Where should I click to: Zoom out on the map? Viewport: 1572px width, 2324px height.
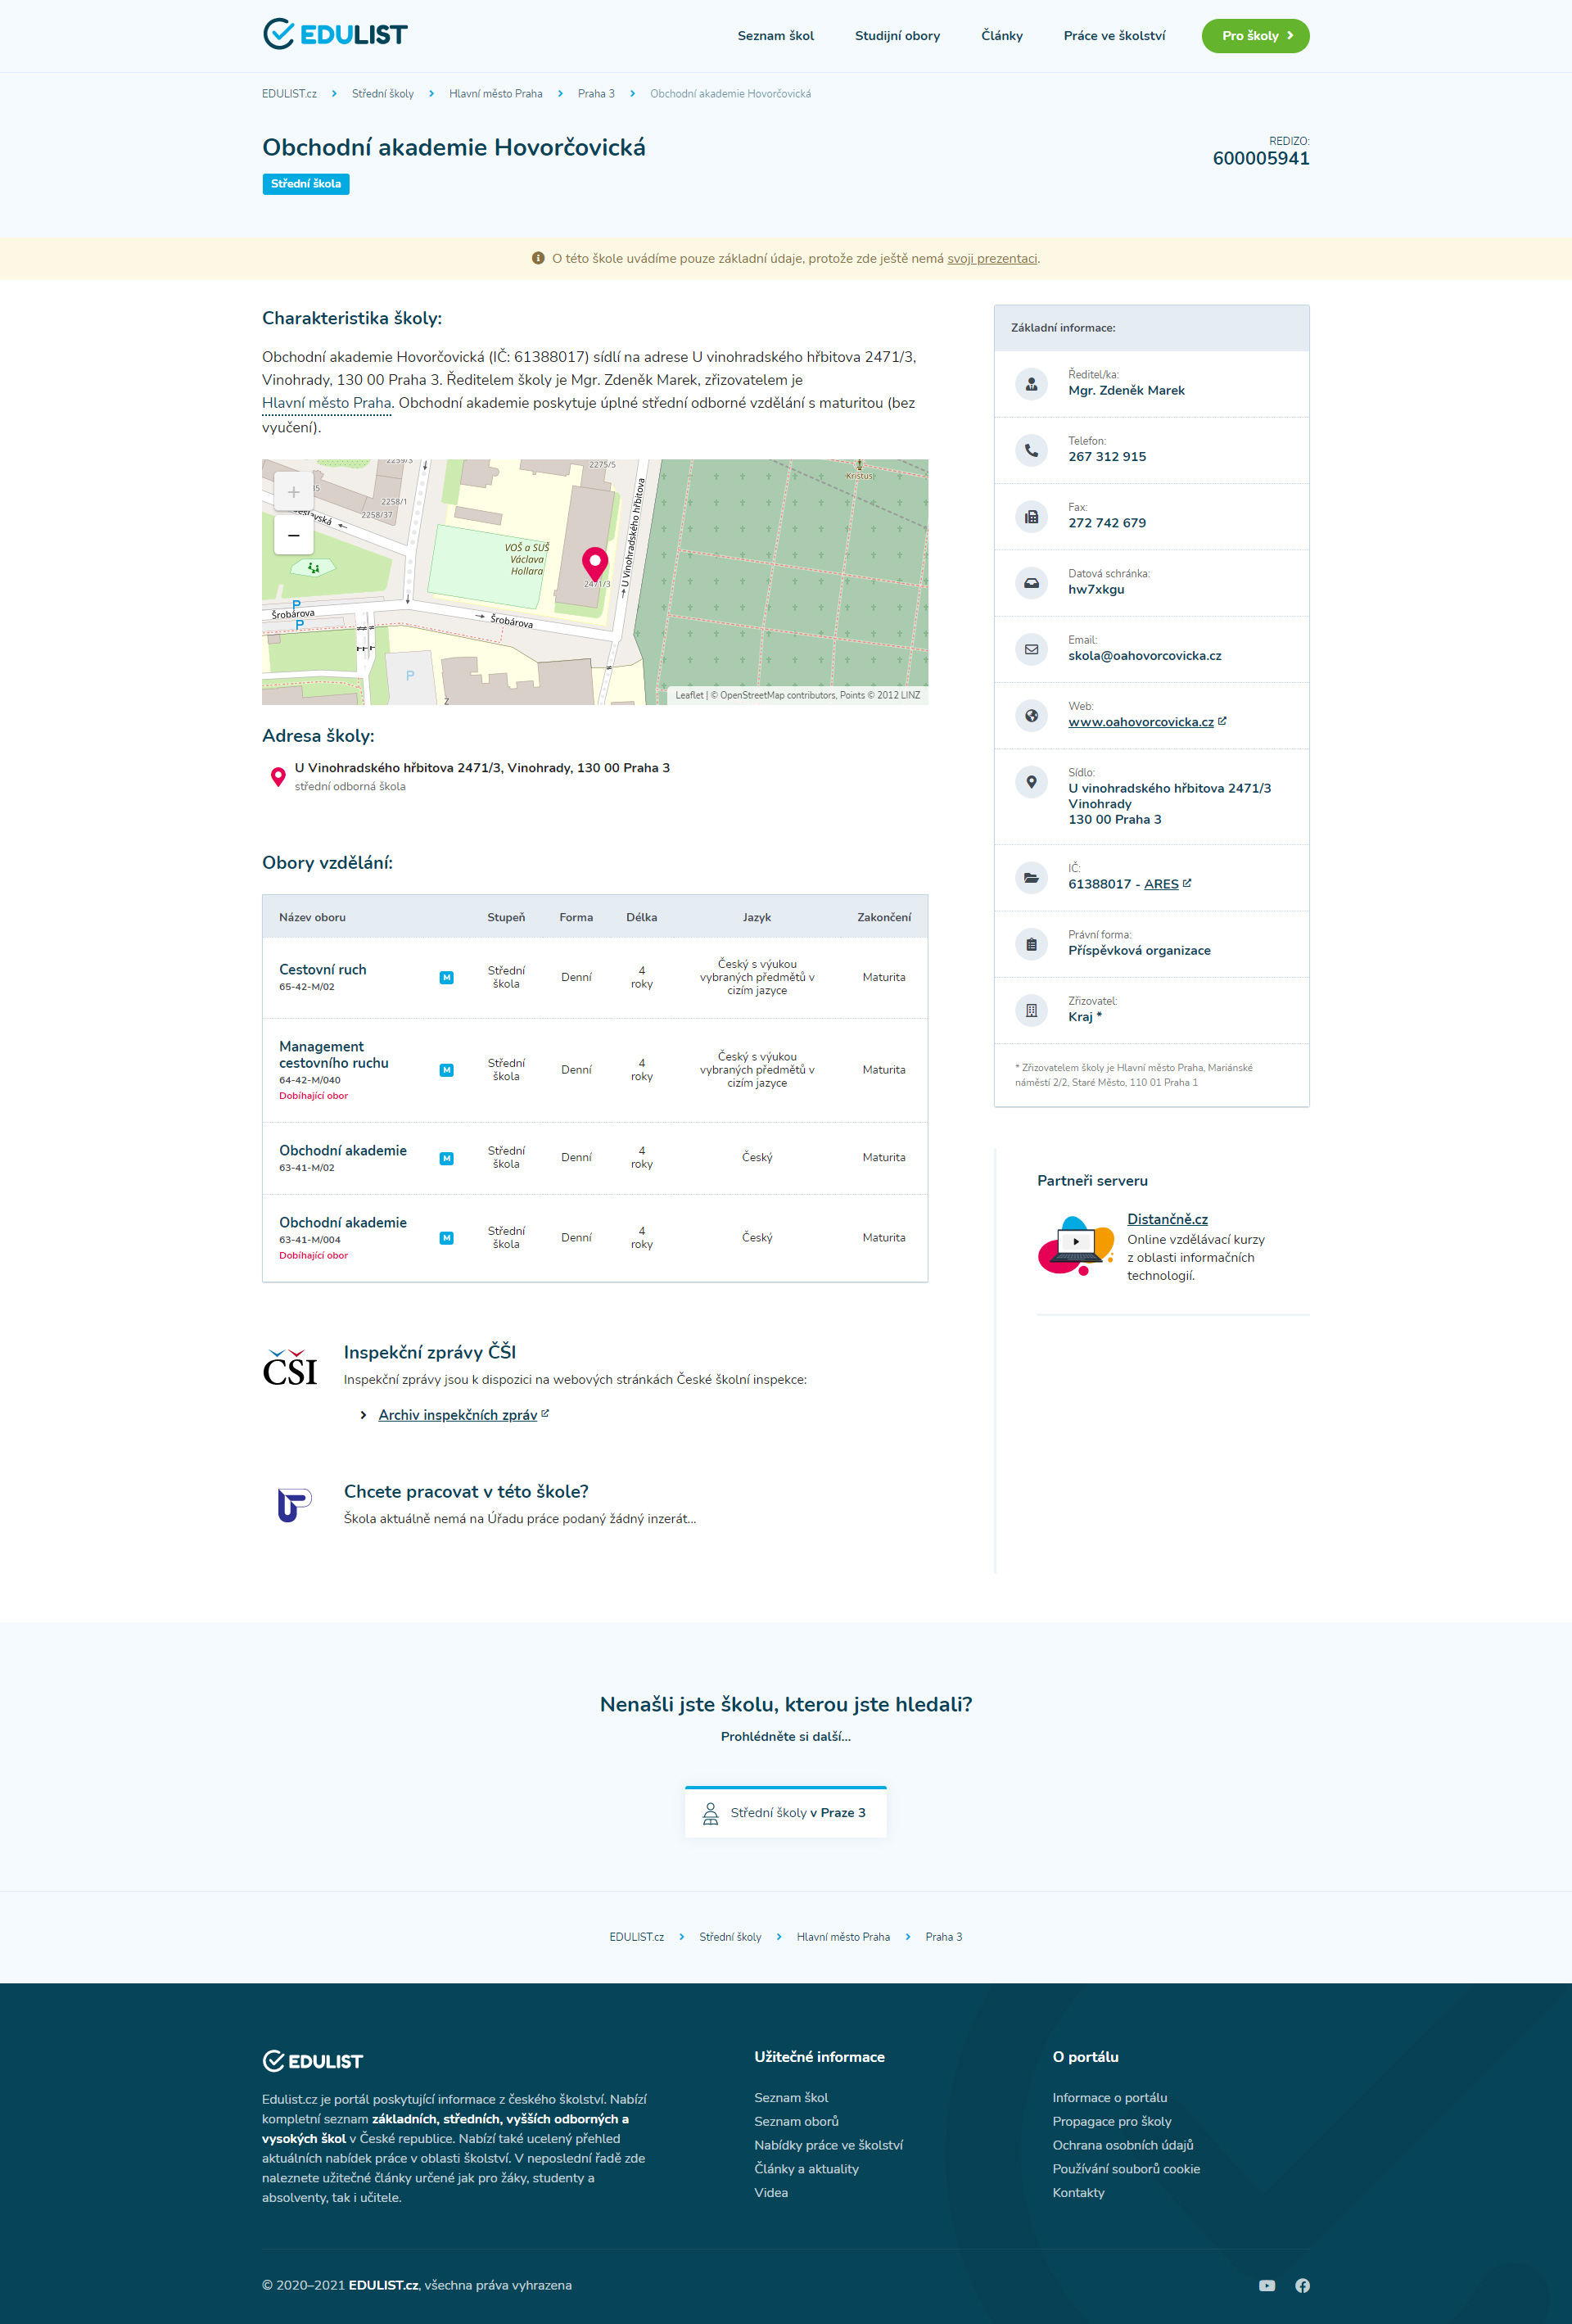293,535
